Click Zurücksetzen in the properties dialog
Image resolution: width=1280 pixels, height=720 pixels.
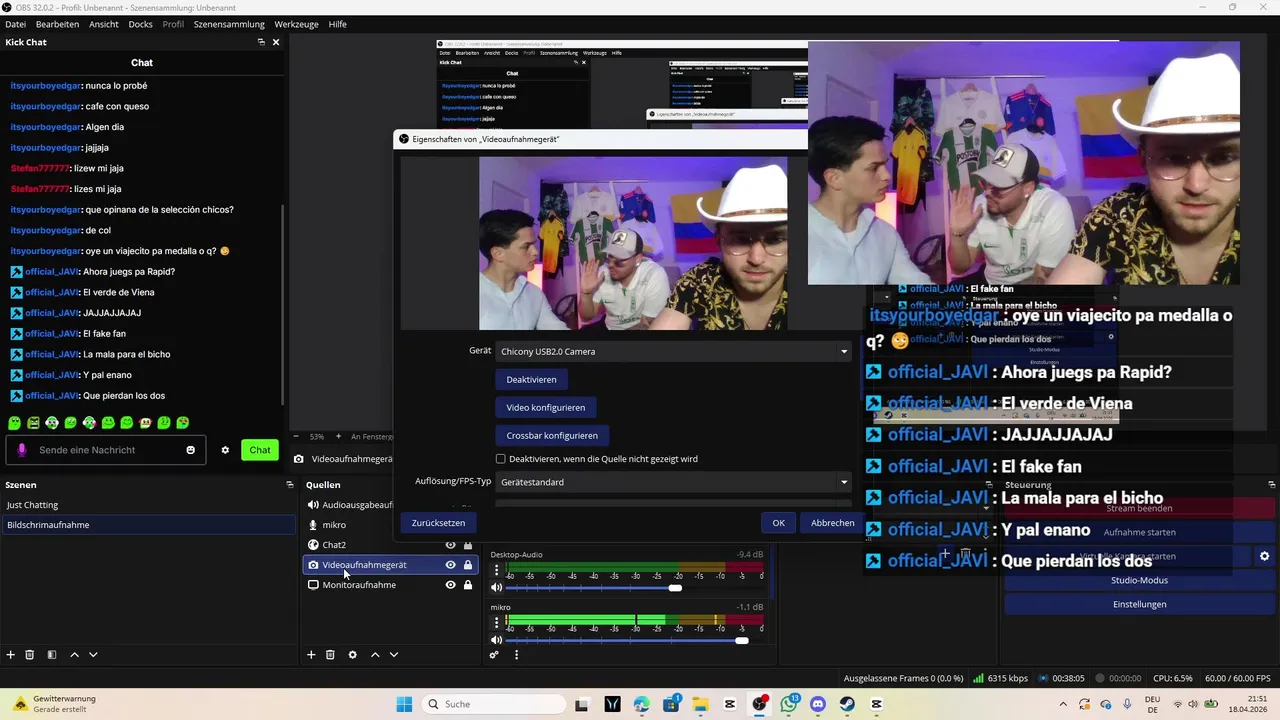(x=438, y=523)
